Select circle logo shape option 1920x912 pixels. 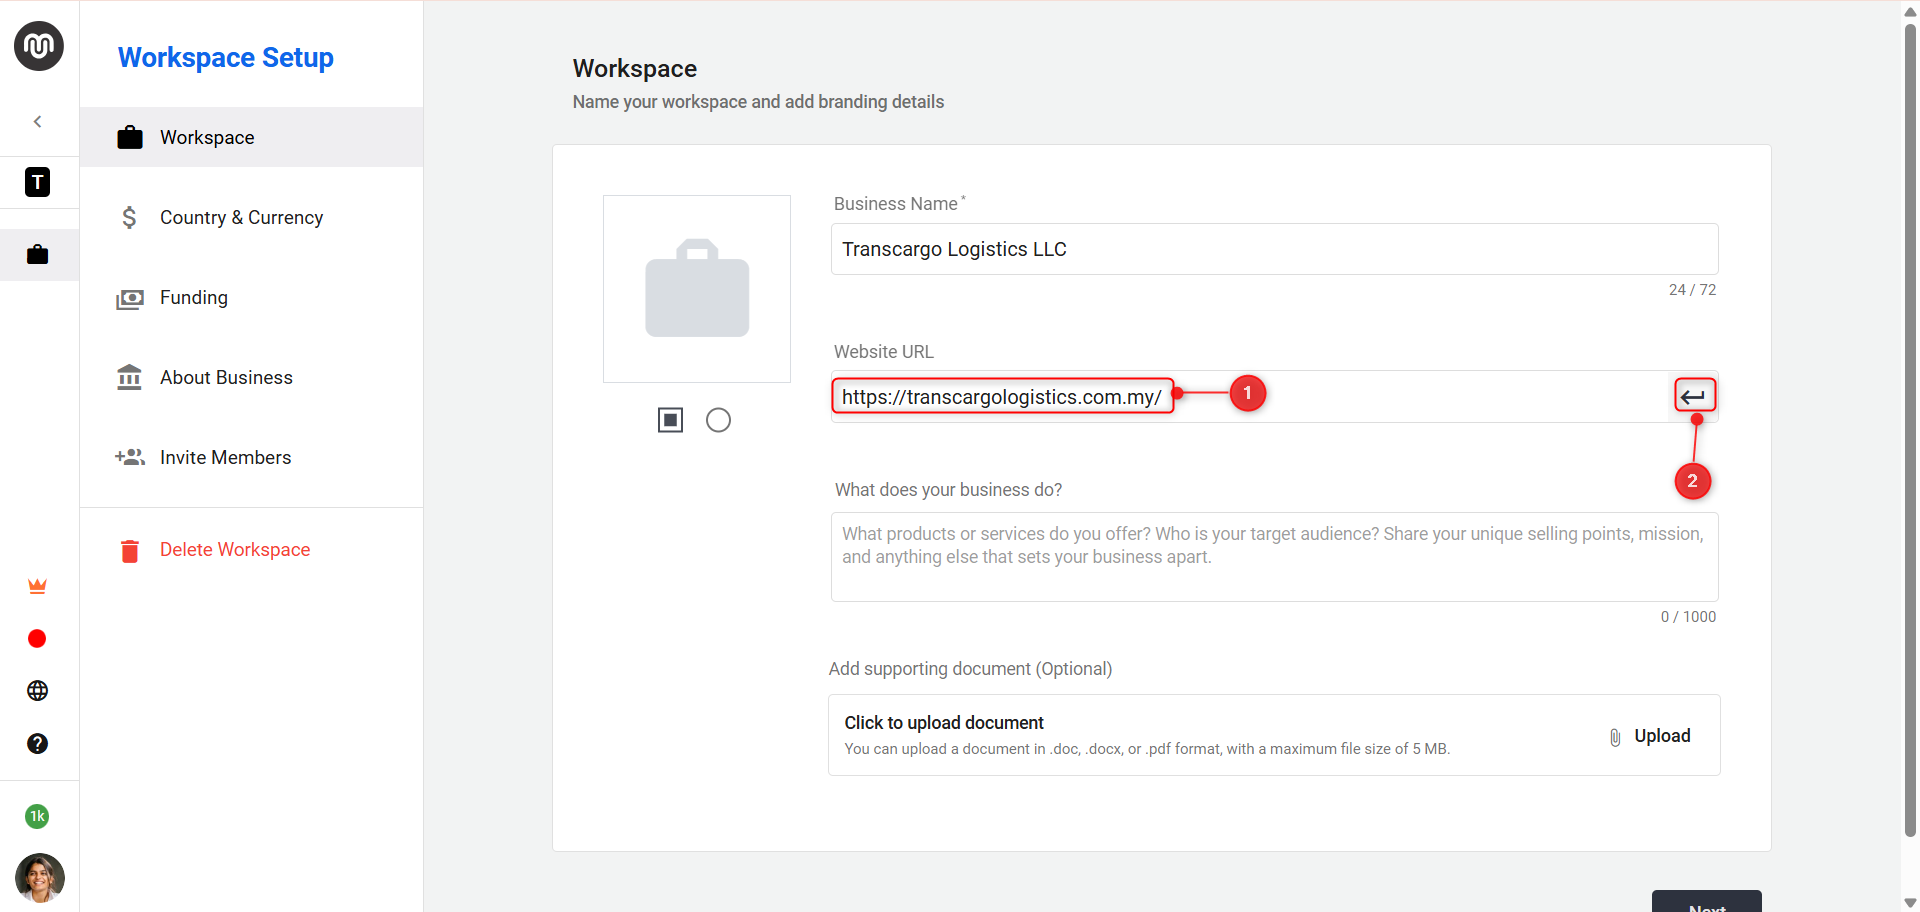(718, 420)
